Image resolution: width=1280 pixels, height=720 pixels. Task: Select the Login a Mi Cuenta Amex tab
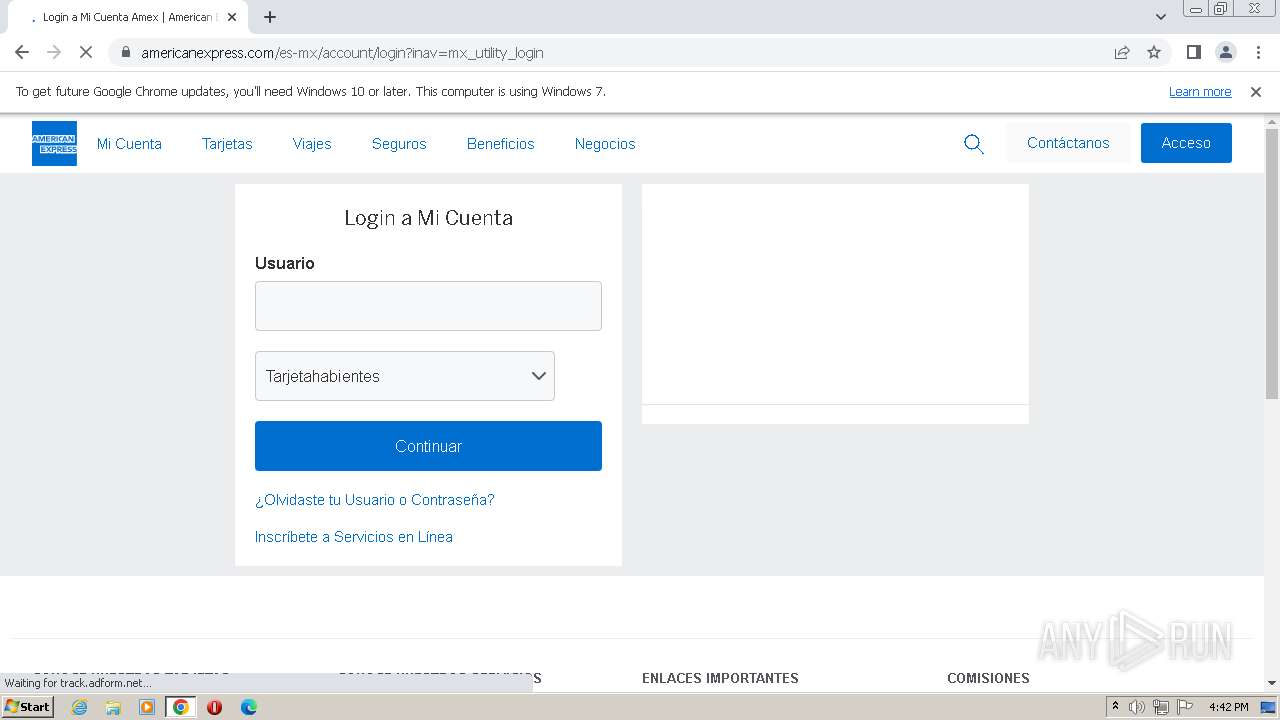pyautogui.click(x=128, y=17)
